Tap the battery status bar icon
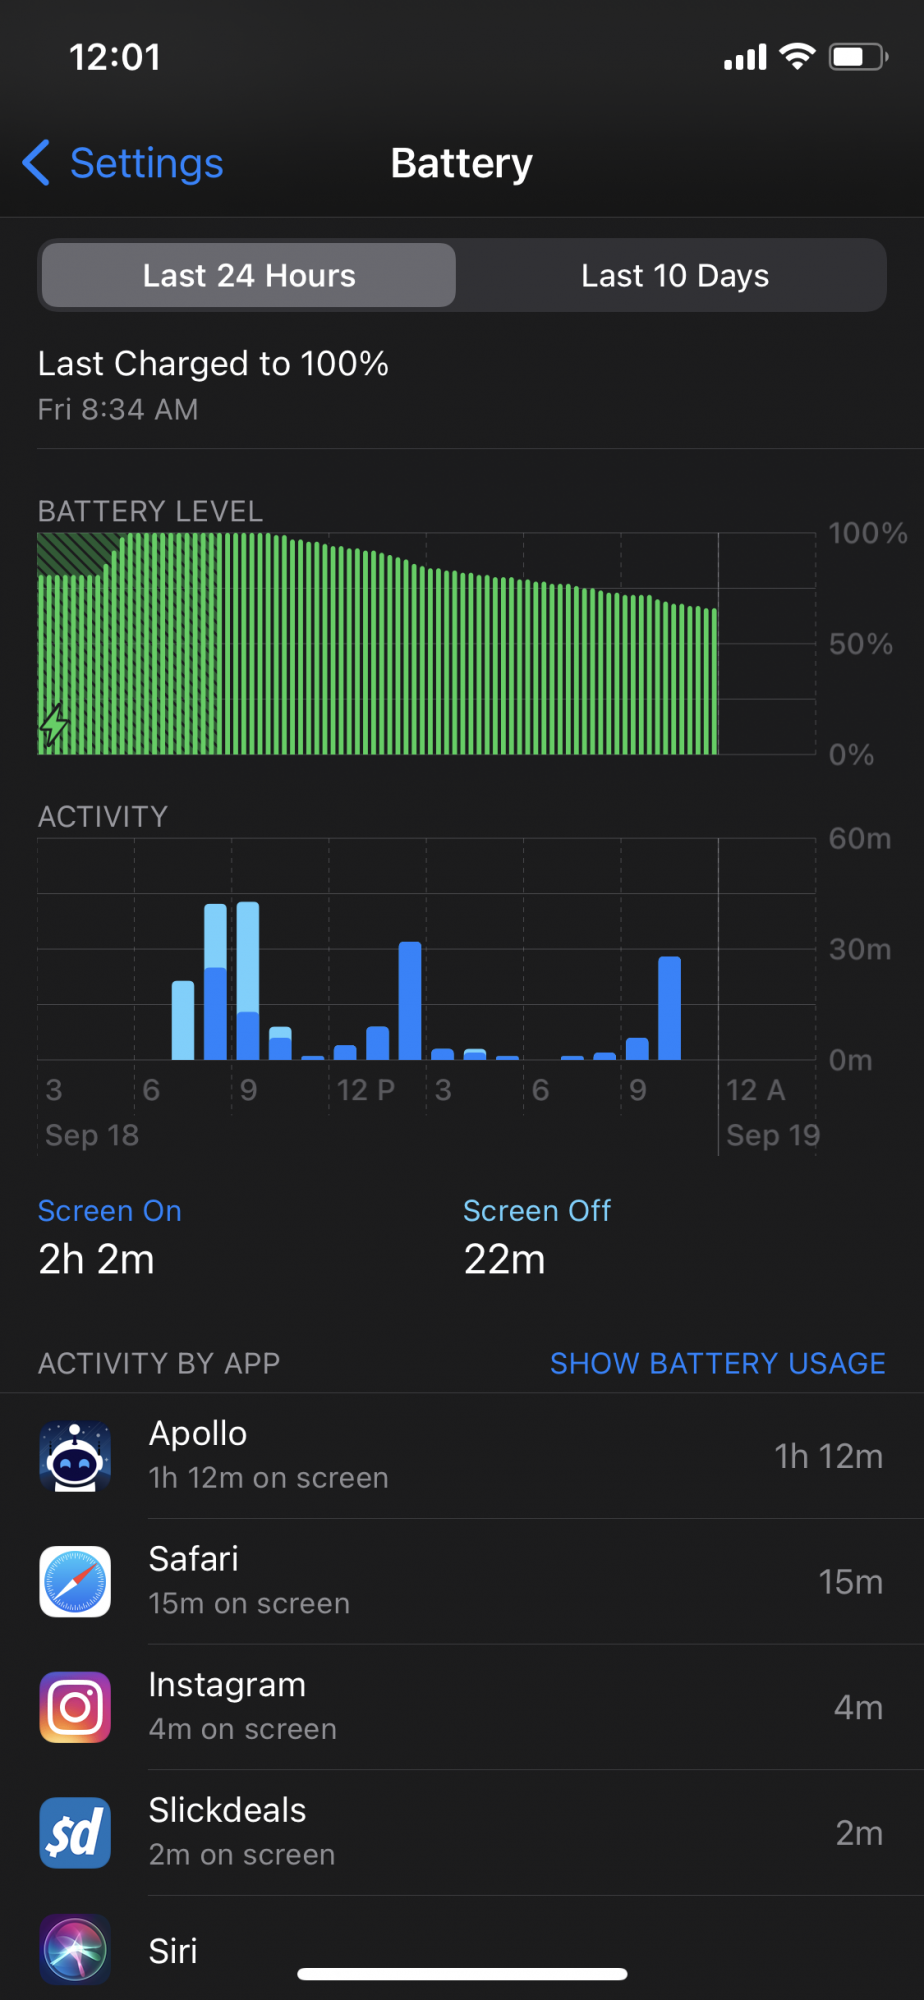The width and height of the screenshot is (924, 2000). click(x=858, y=57)
